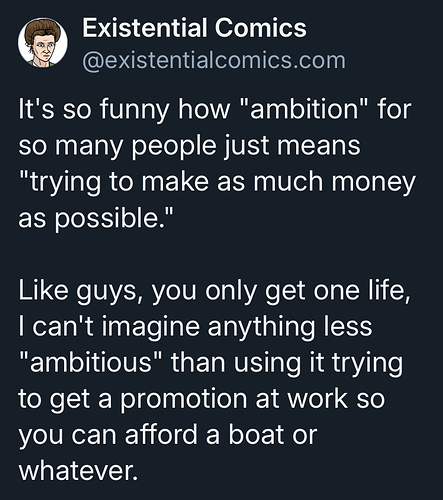Click the line "Like guys, you only get one life,"
Image resolution: width=443 pixels, height=500 pixels.
coord(214,291)
